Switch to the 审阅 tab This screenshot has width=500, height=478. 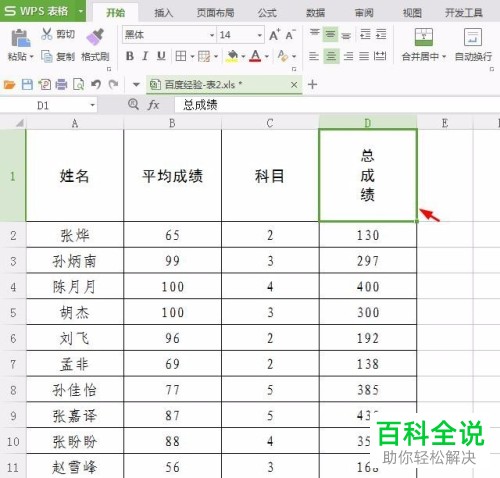click(x=364, y=13)
